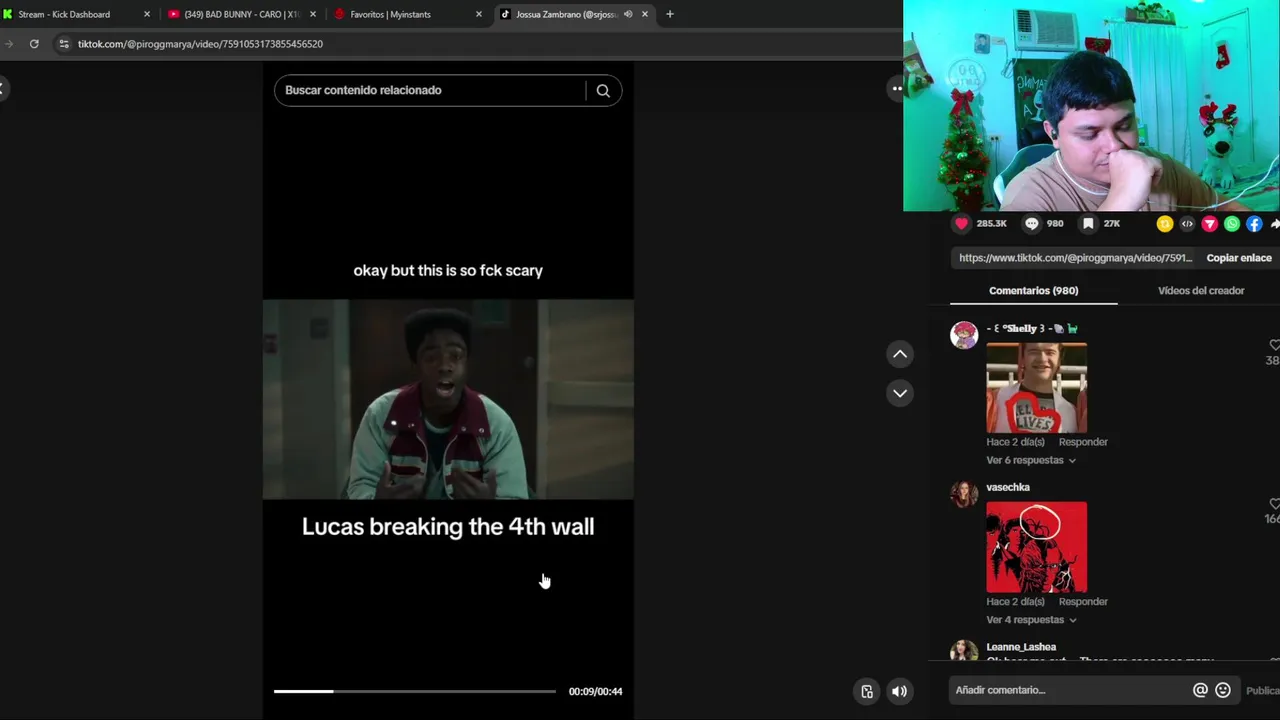Close the Favoritos Myinstants tab
Screen dimensions: 1280x720
coord(478,14)
